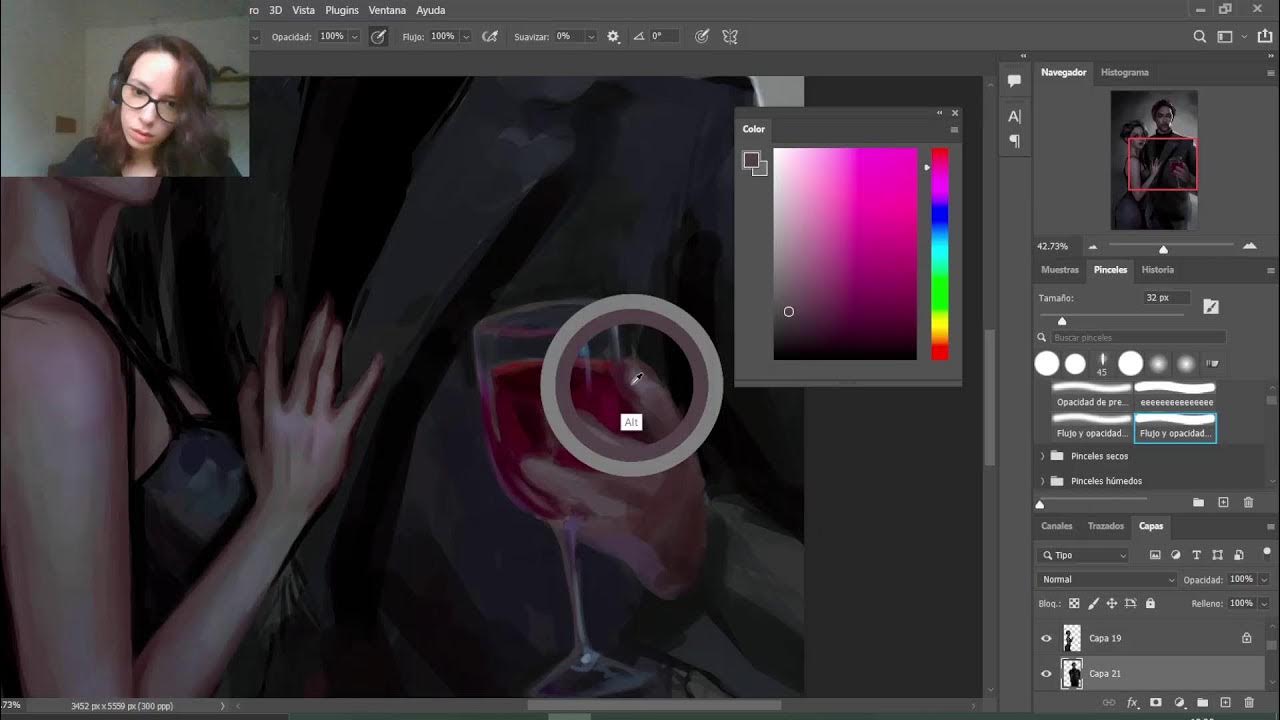1280x720 pixels.
Task: Create new adjustment layer half-circle icon
Action: click(1179, 703)
